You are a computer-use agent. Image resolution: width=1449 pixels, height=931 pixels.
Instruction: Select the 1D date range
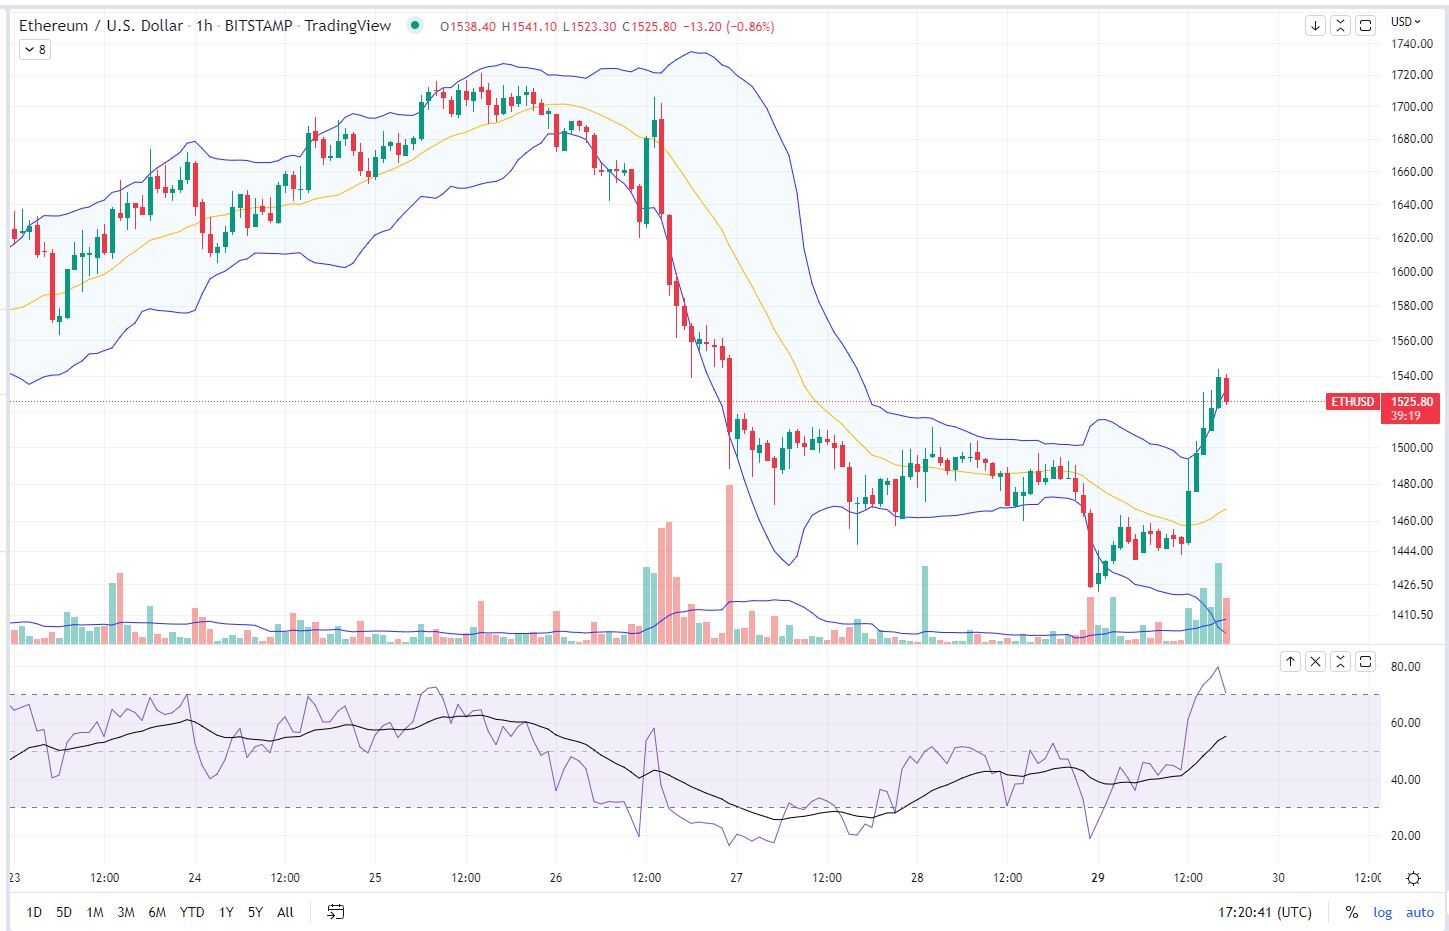[x=34, y=912]
